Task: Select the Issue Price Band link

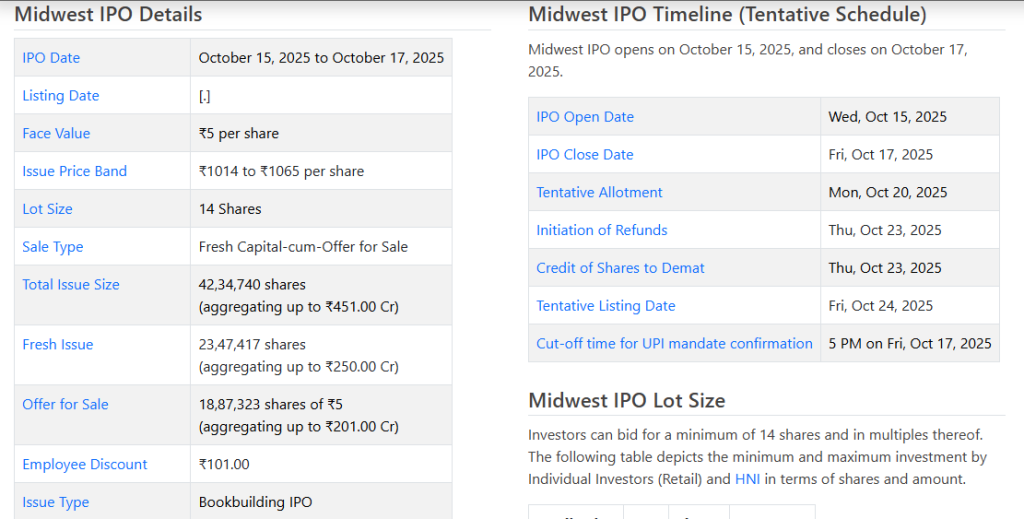Action: 75,171
